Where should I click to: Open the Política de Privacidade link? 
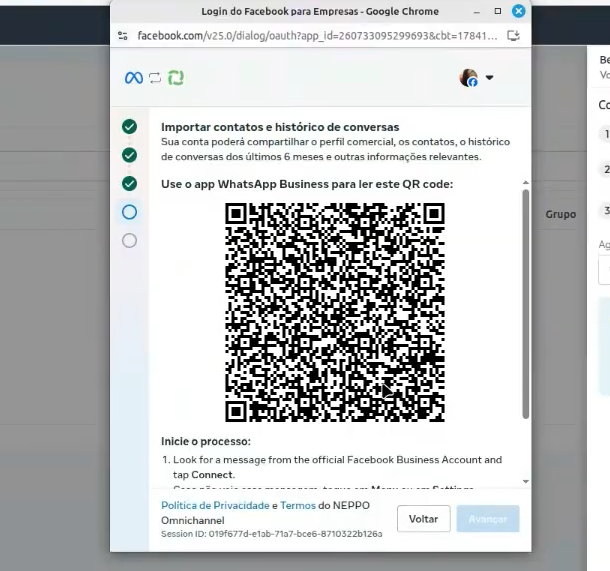pyautogui.click(x=215, y=505)
